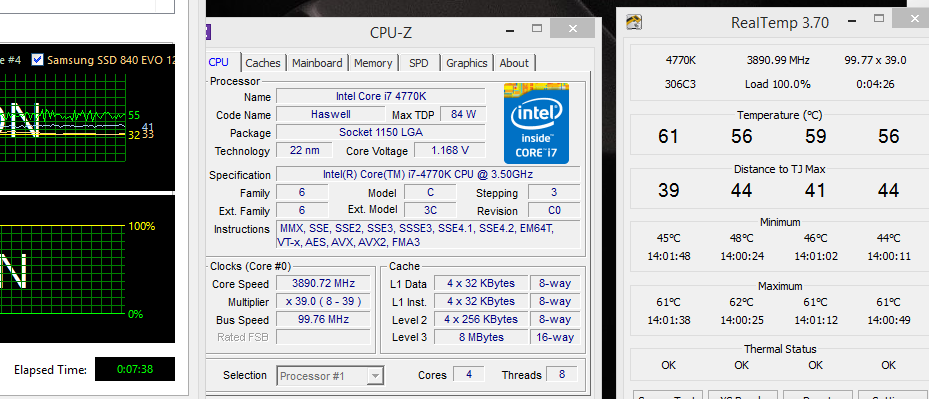Image resolution: width=929 pixels, height=399 pixels.
Task: Click the Temperature (°C) heading
Action: pos(780,116)
